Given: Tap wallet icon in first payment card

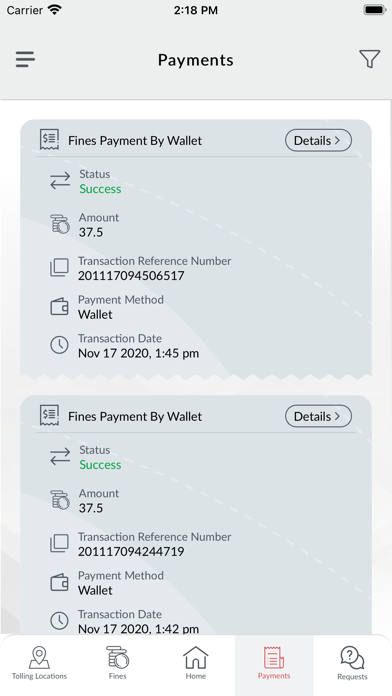Looking at the screenshot, I should point(59,307).
